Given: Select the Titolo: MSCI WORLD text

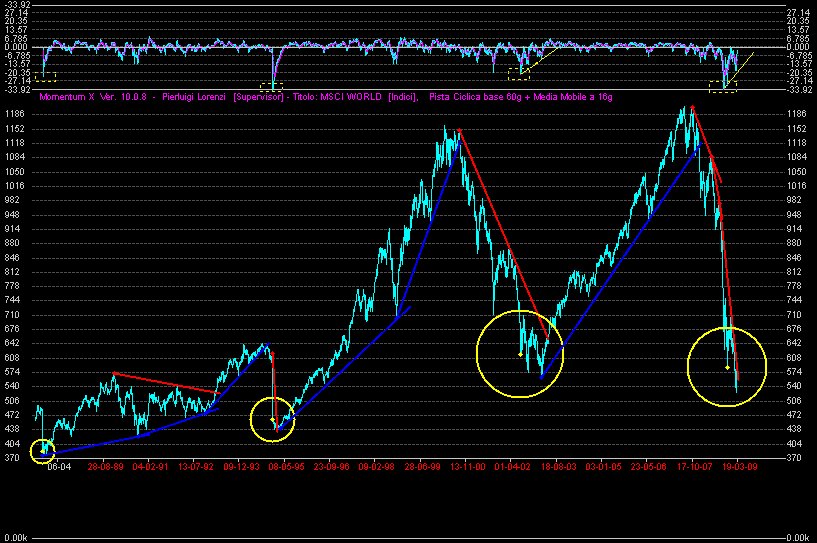Looking at the screenshot, I should click(337, 97).
